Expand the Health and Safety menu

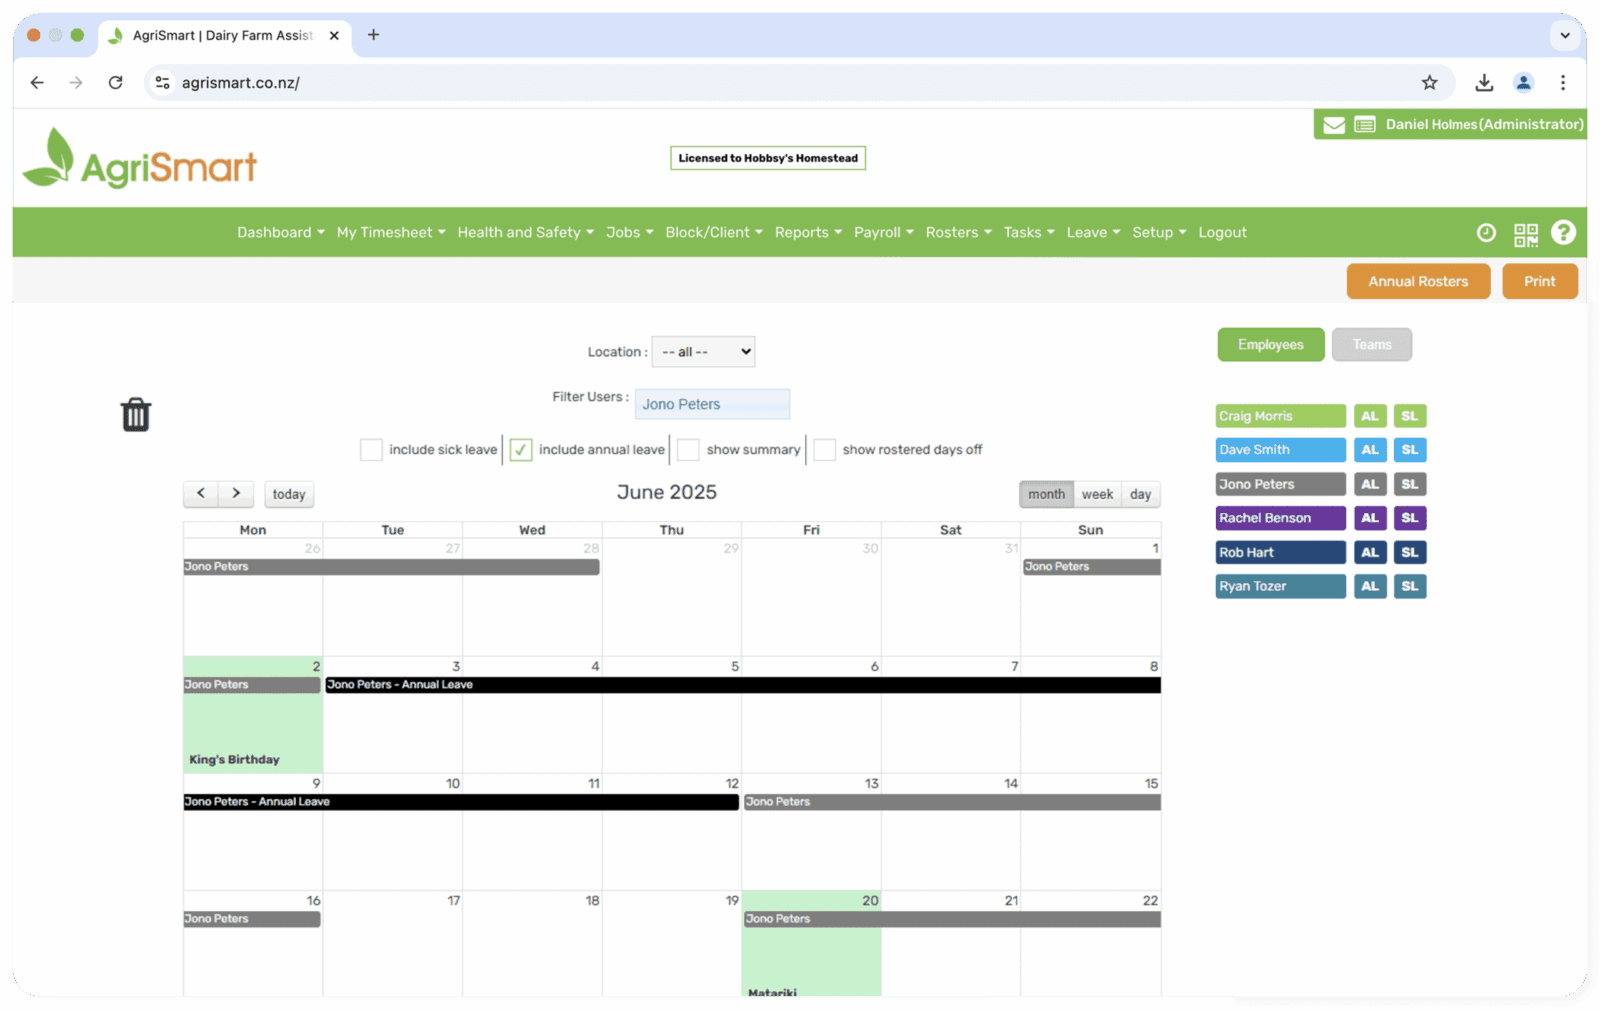click(525, 233)
